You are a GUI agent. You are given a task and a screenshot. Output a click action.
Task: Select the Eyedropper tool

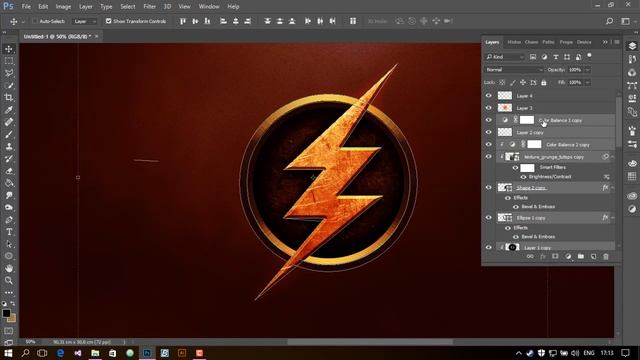point(9,109)
